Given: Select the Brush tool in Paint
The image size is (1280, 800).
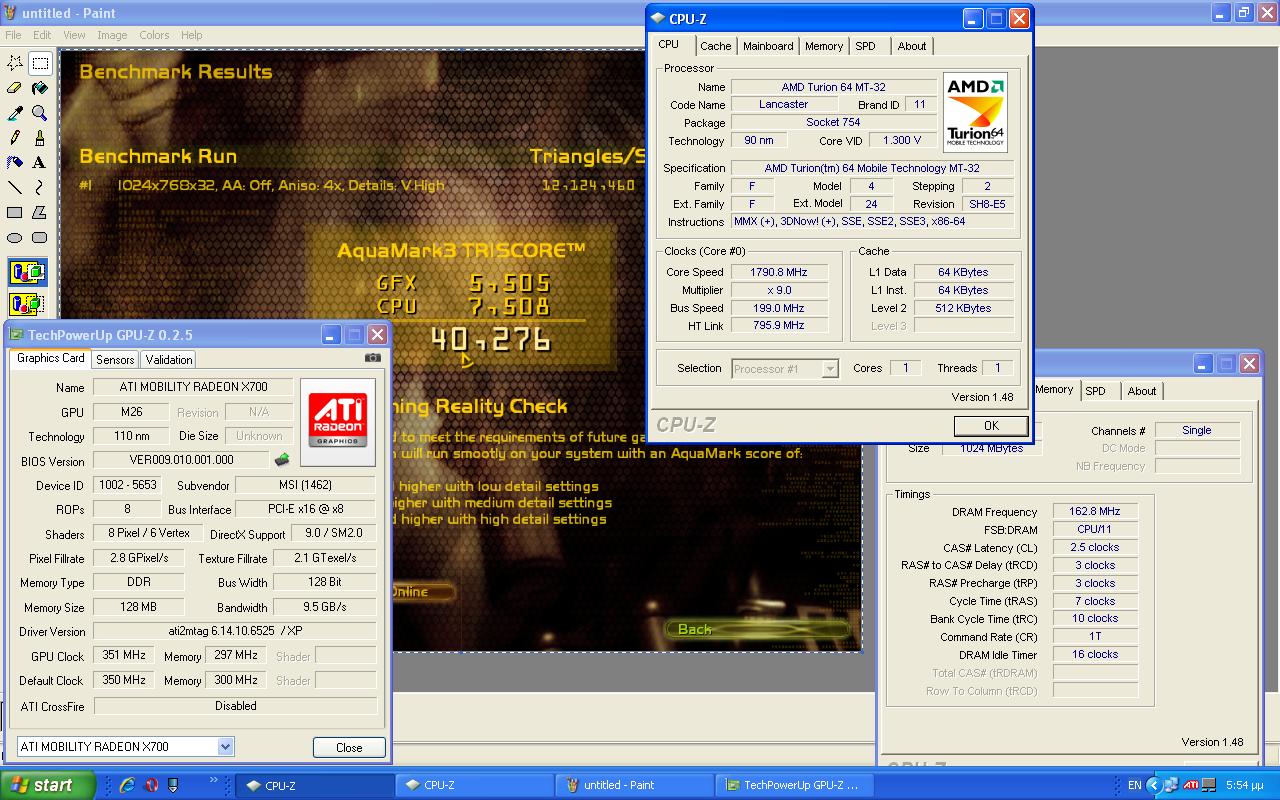Looking at the screenshot, I should coord(40,138).
